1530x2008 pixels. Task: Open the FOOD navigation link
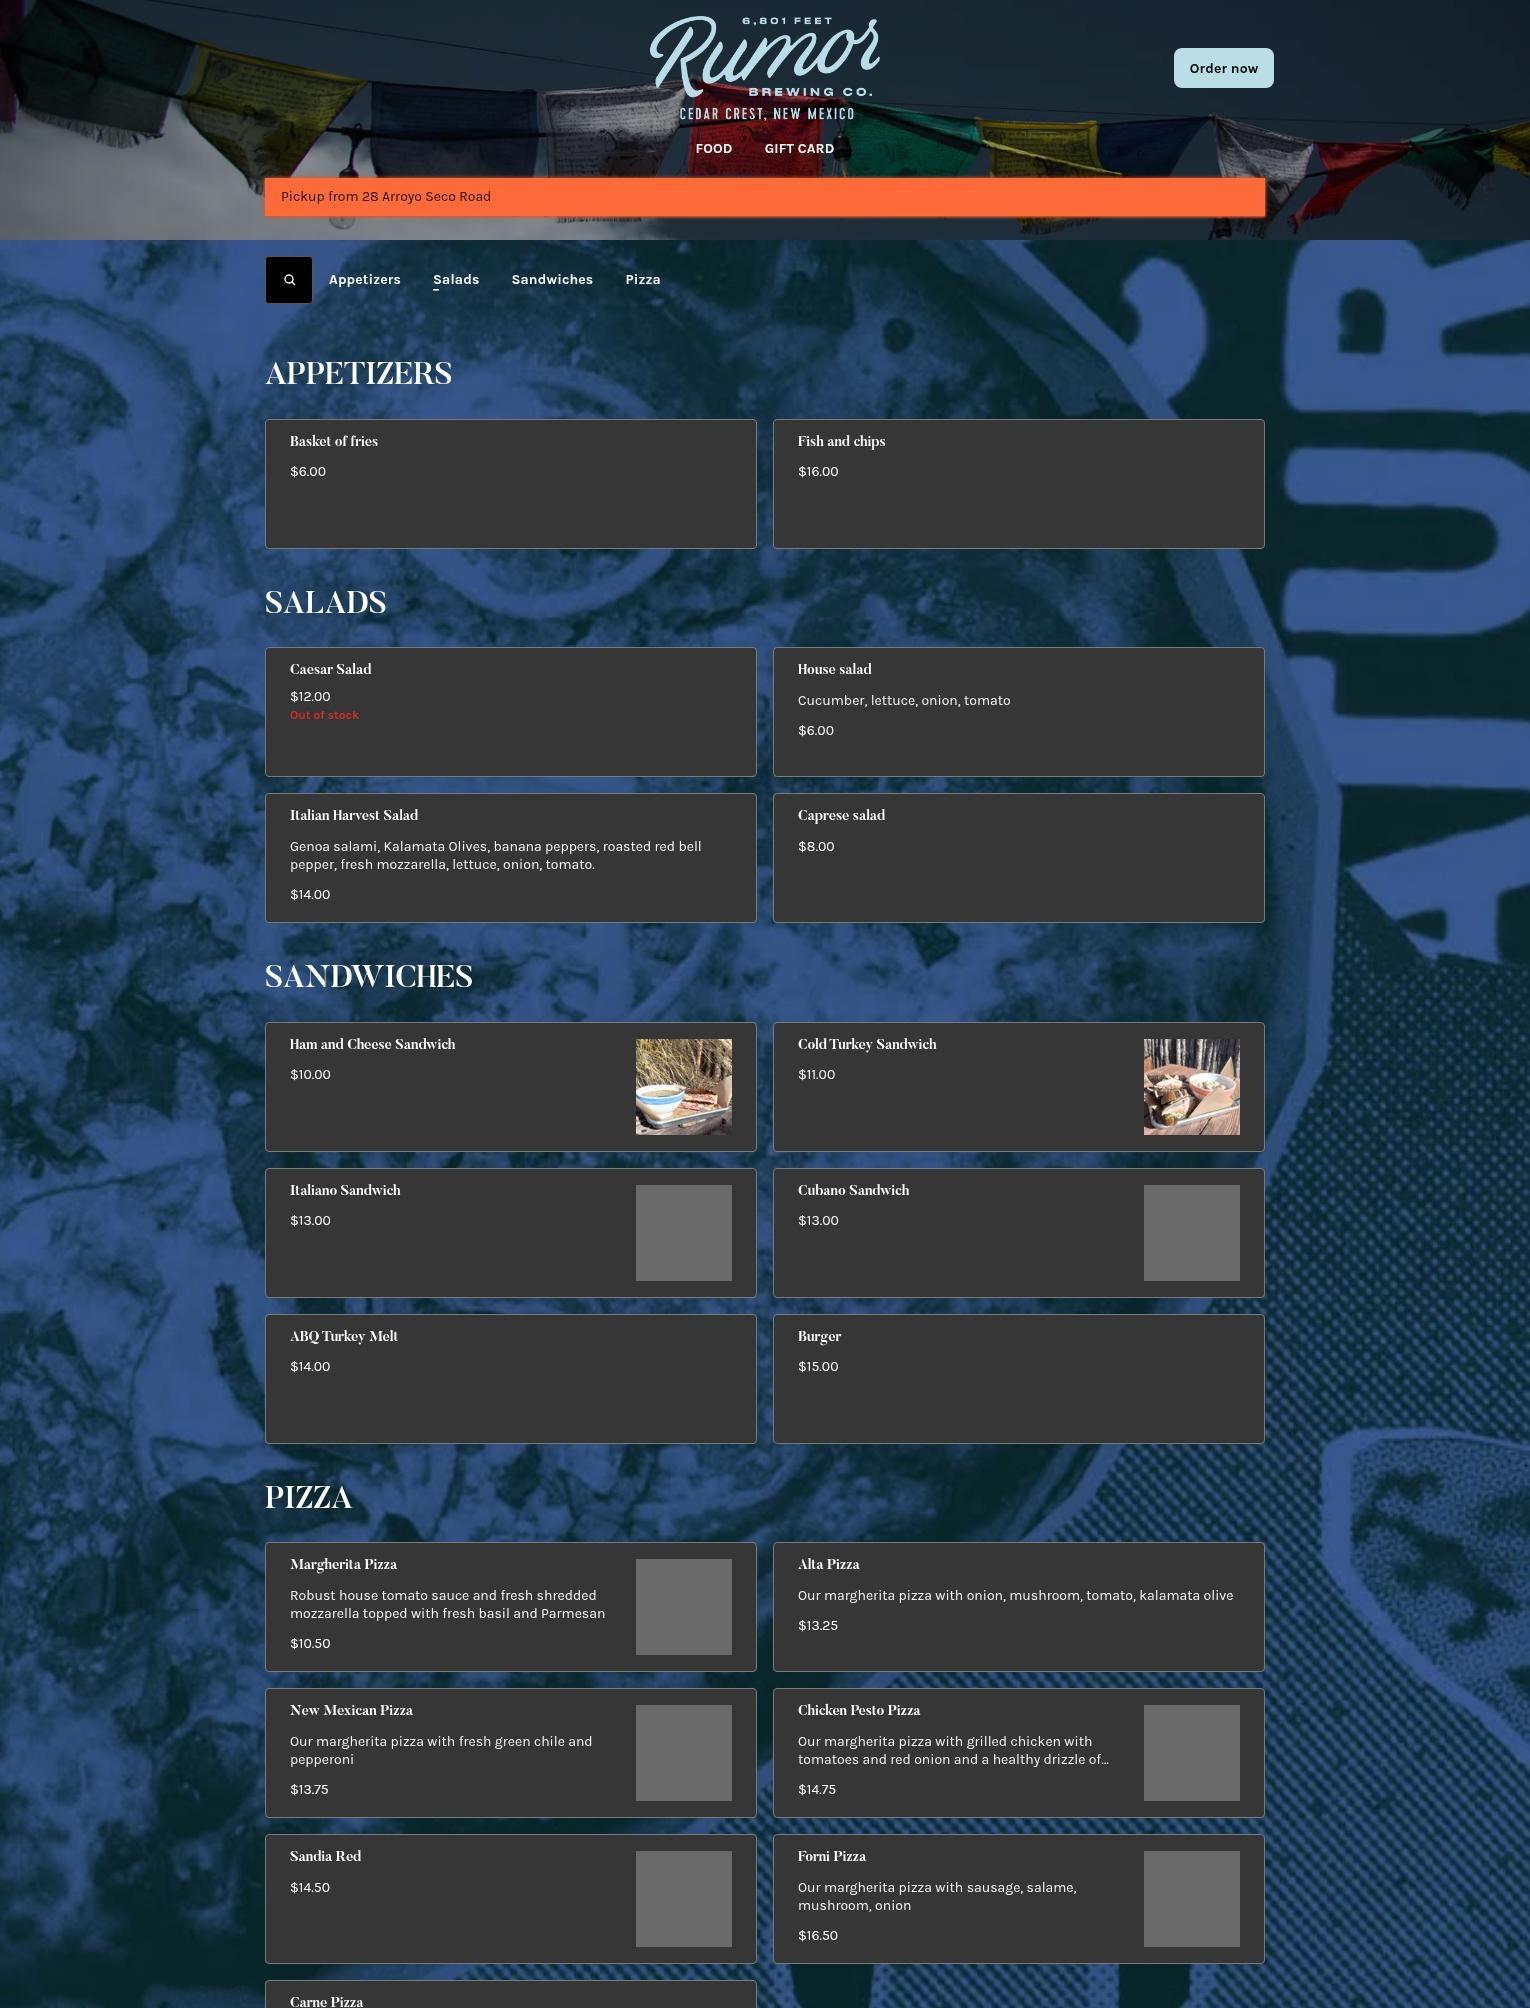(x=714, y=149)
